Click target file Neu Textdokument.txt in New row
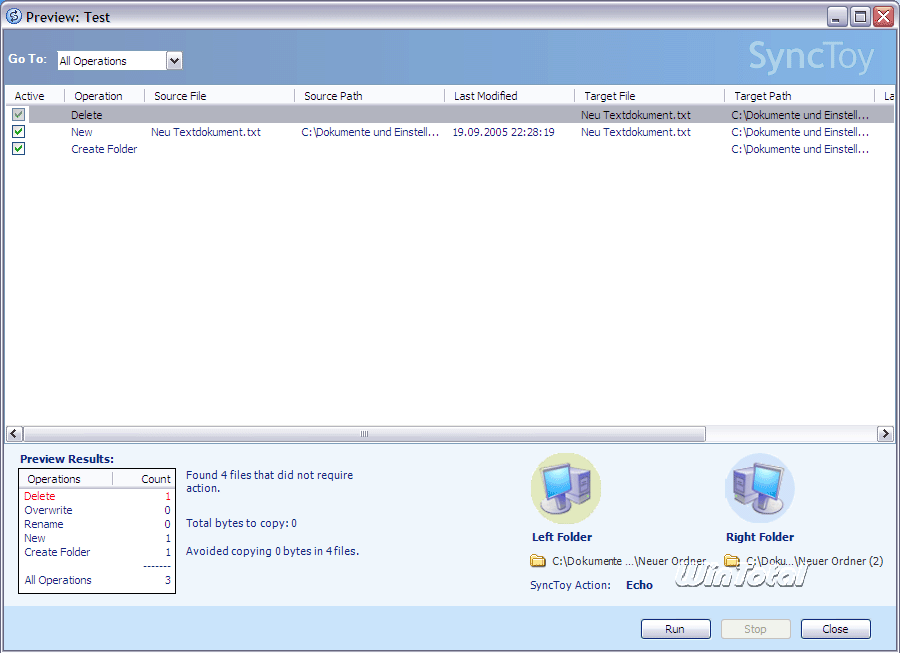 (636, 132)
